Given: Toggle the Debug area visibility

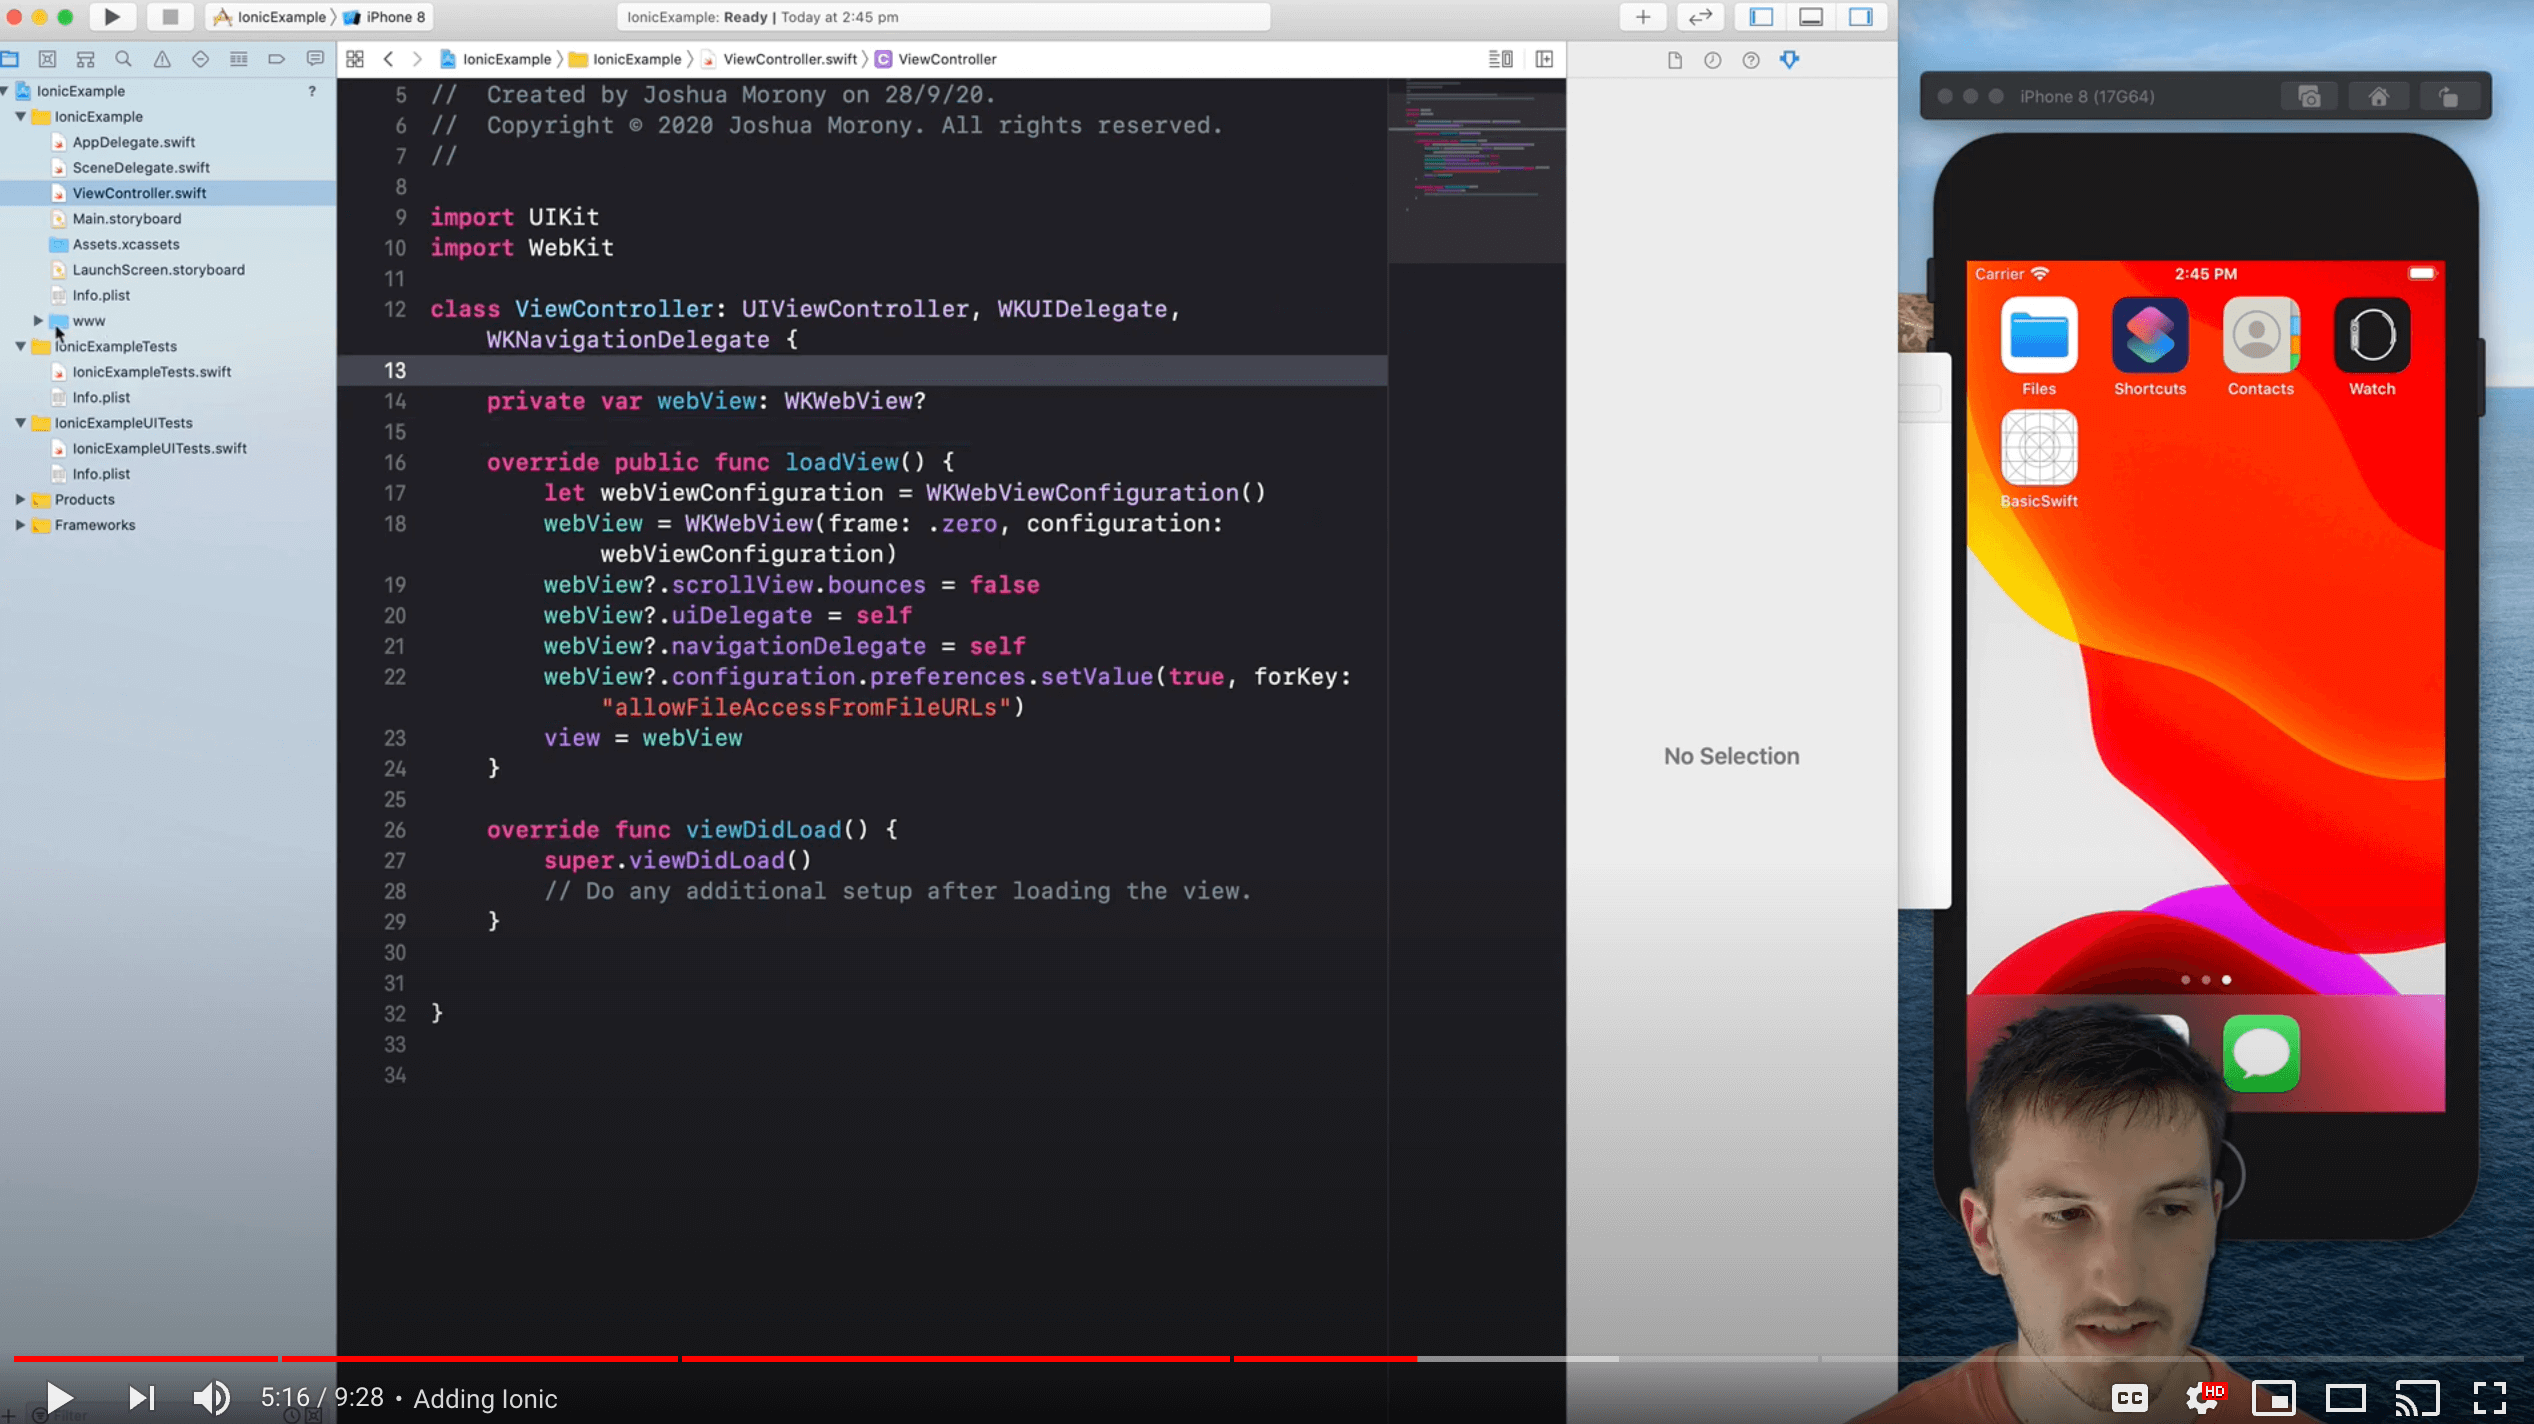Looking at the screenshot, I should click(1811, 17).
